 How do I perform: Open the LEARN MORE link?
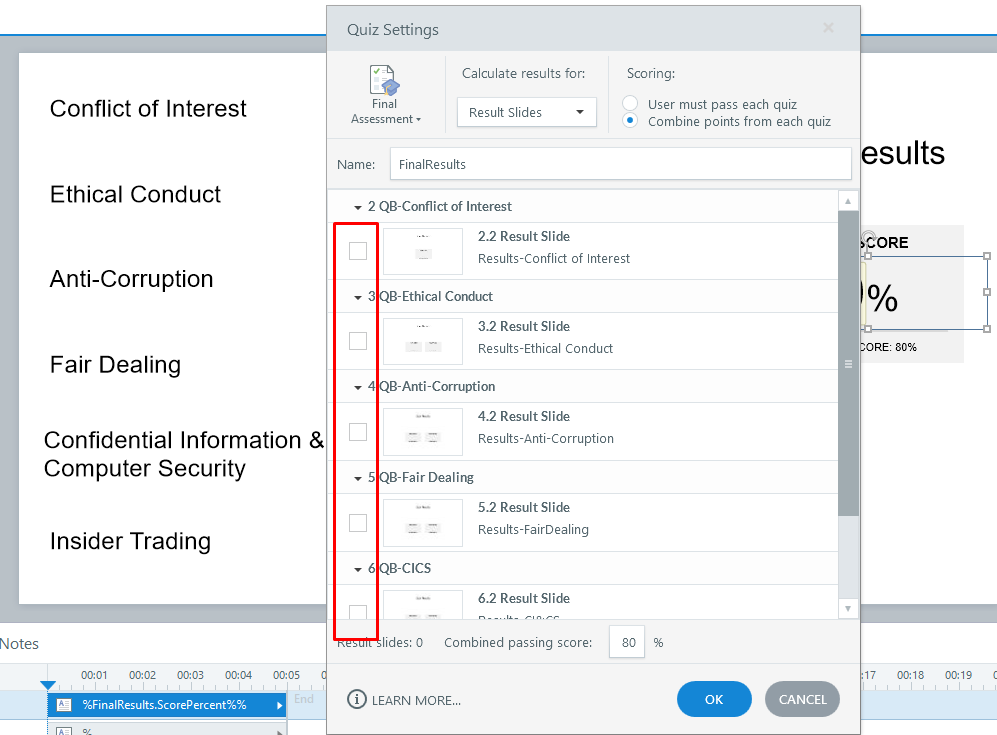tap(416, 701)
